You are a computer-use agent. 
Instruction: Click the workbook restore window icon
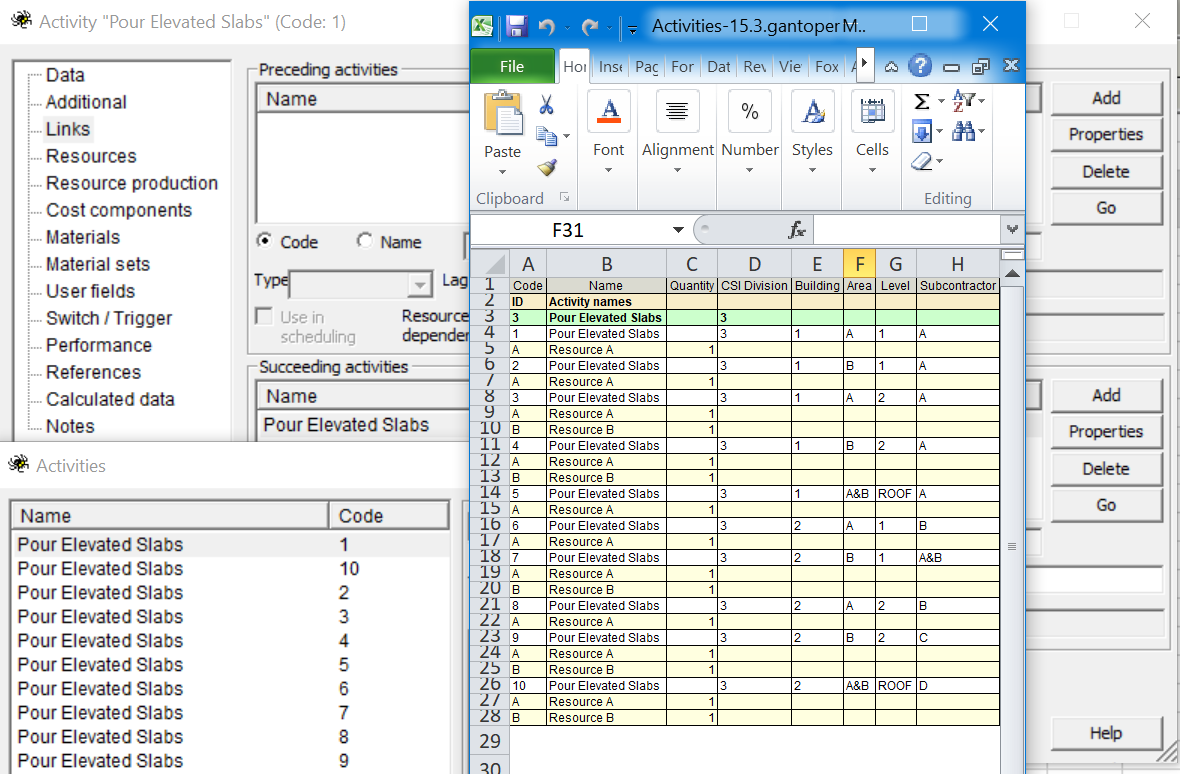(981, 67)
